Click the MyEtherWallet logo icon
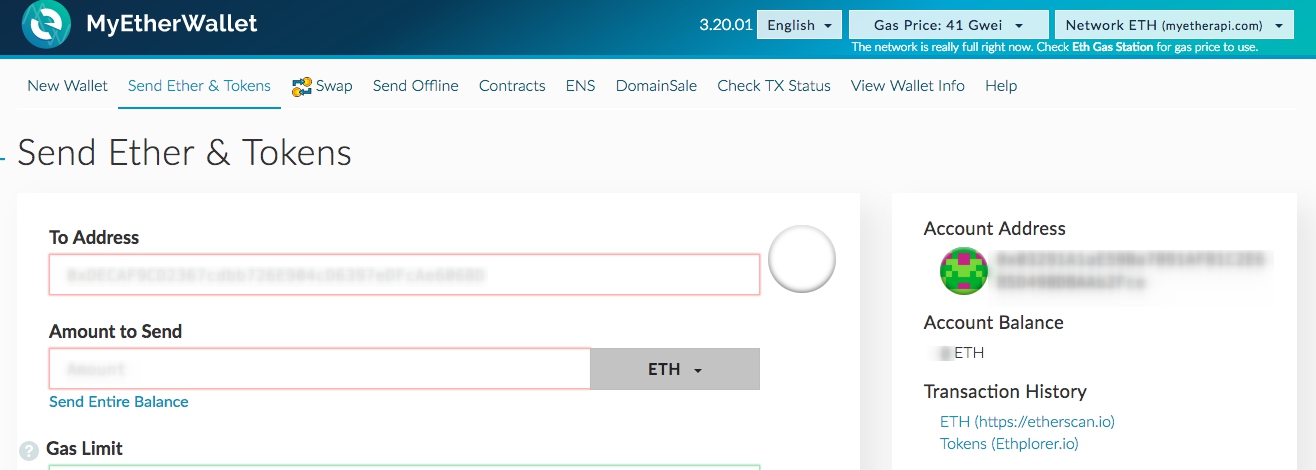1316x470 pixels. (46, 25)
